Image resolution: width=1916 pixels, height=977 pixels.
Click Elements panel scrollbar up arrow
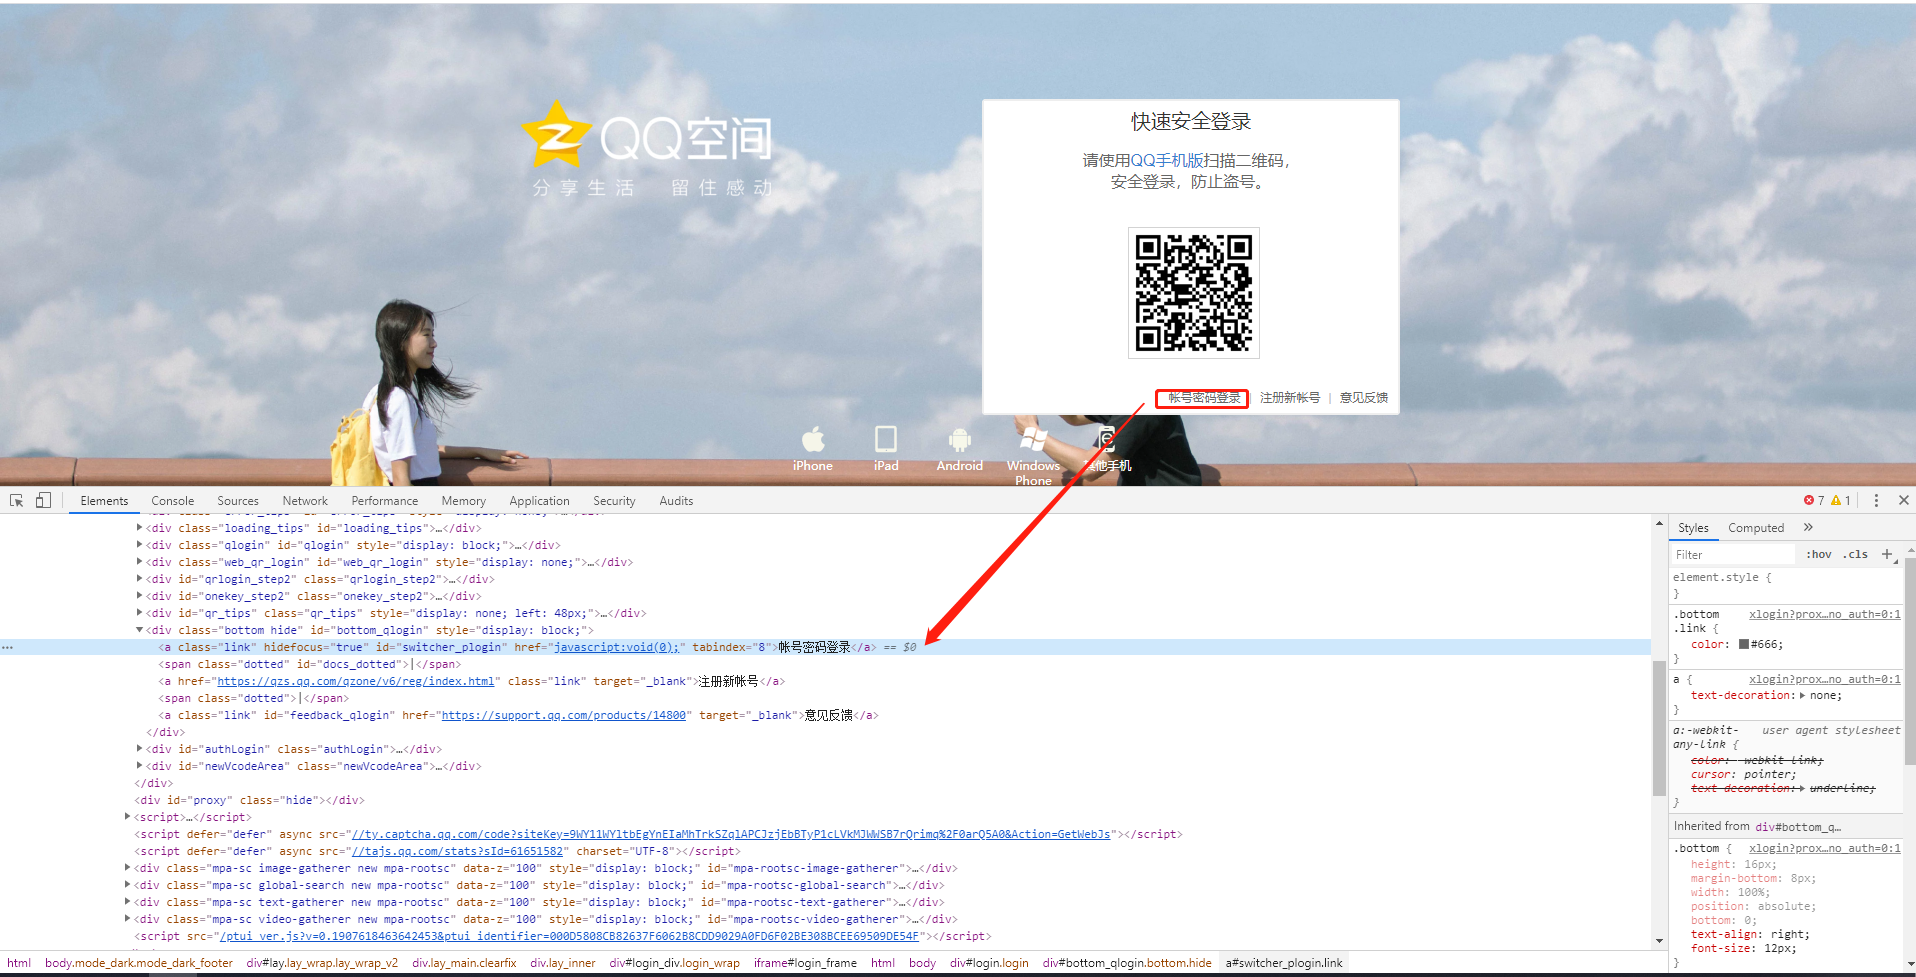click(1660, 524)
